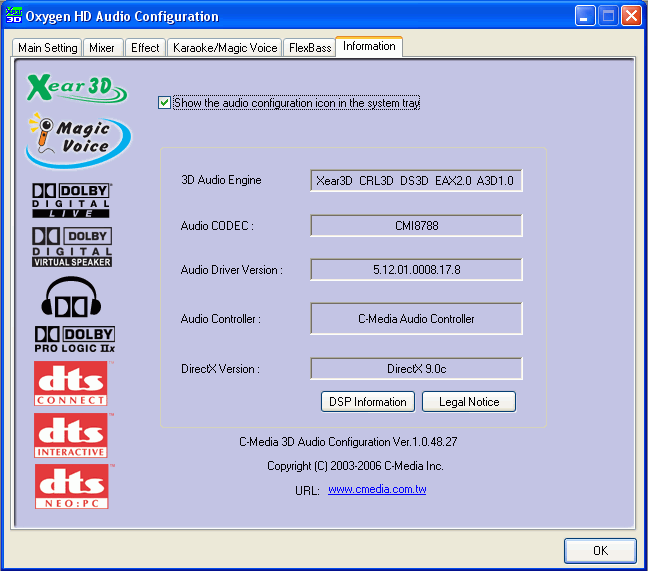Viewport: 648px width, 571px height.
Task: Click the Dolby Digital Live logo
Action: (71, 200)
